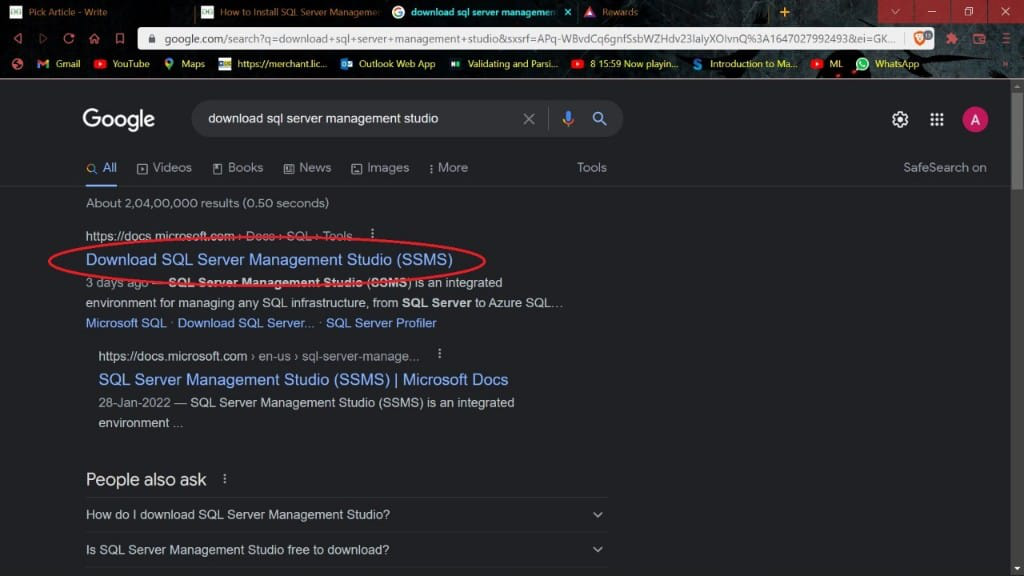This screenshot has width=1024, height=576.
Task: Open the Outlook Web App bookmark
Action: tap(388, 63)
